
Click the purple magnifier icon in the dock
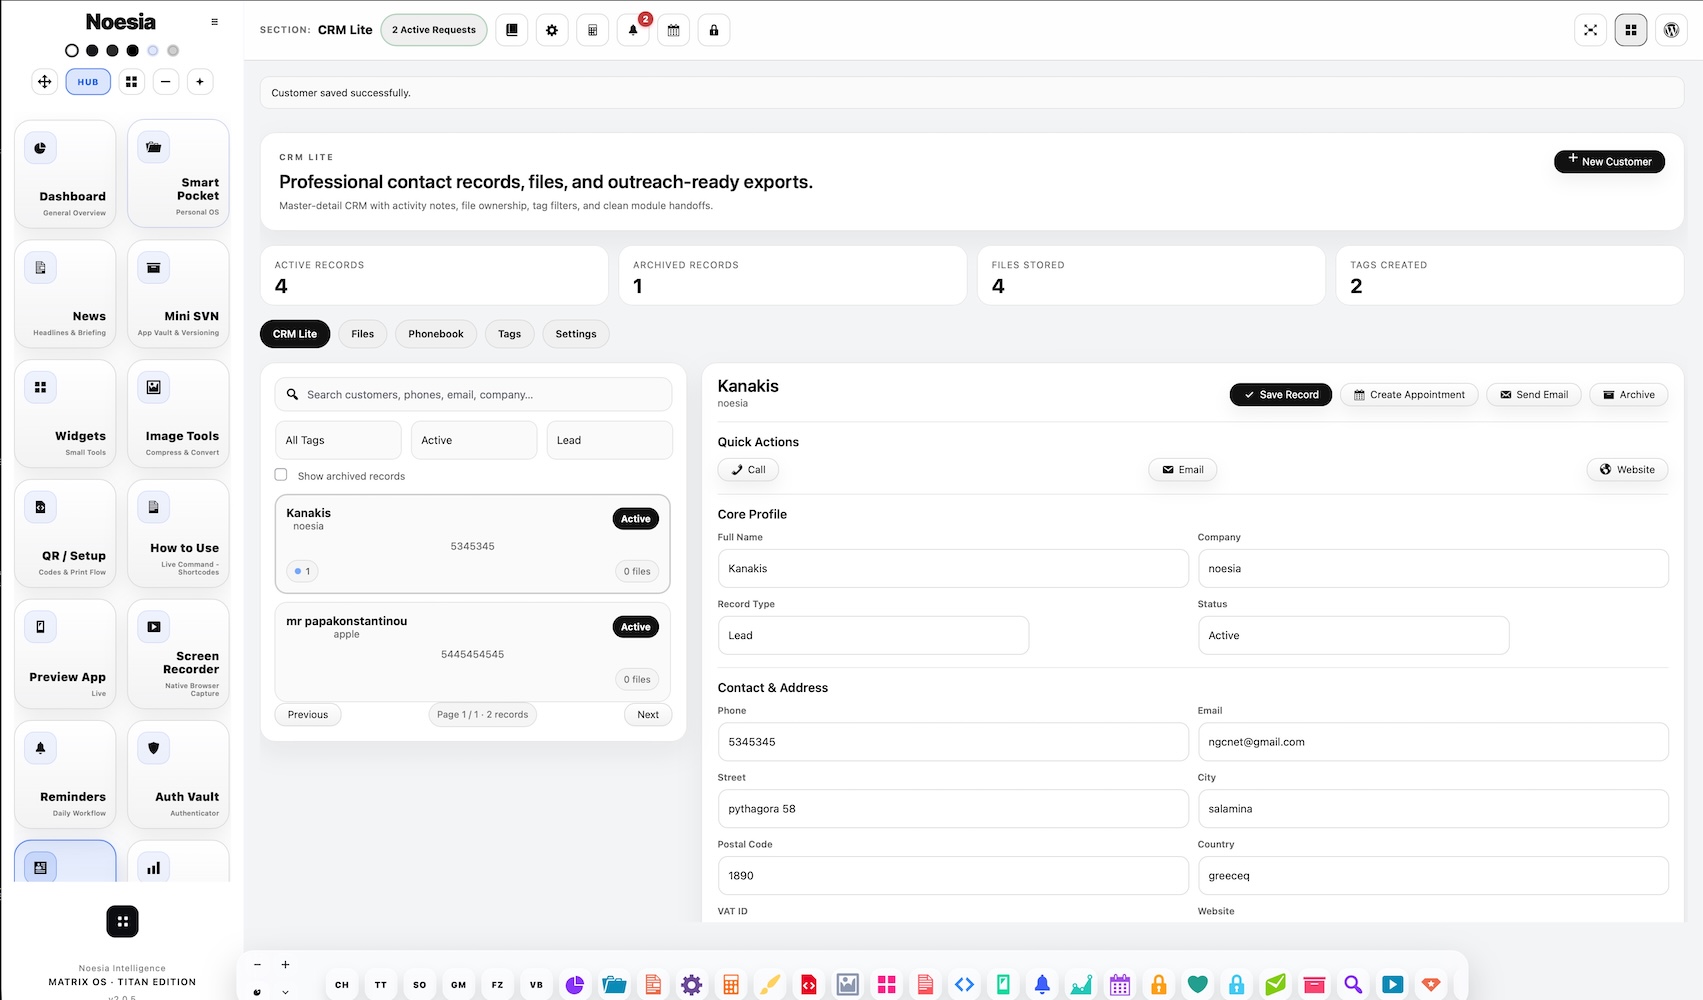tap(1353, 985)
